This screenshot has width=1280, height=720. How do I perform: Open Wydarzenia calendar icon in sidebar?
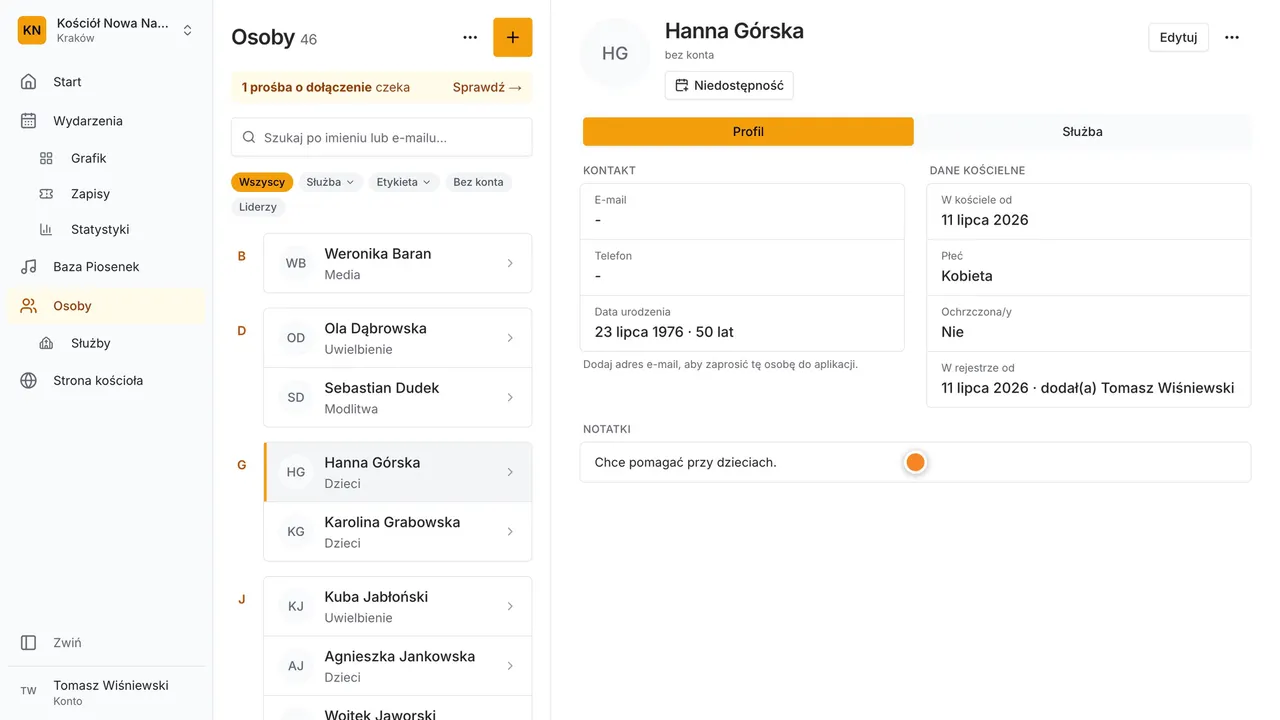29,121
